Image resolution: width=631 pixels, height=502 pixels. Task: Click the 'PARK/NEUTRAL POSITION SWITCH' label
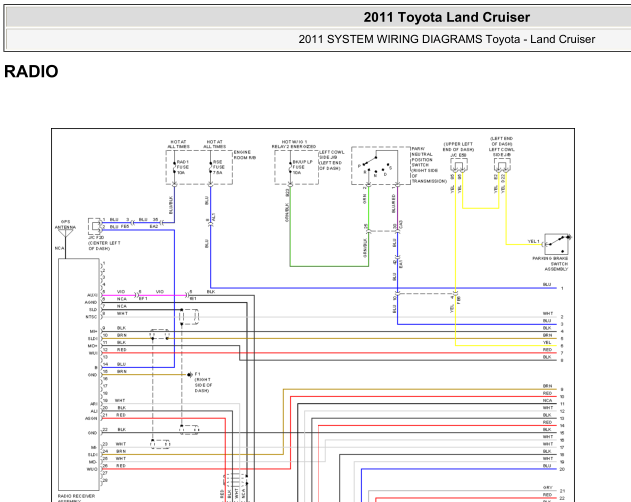[423, 157]
